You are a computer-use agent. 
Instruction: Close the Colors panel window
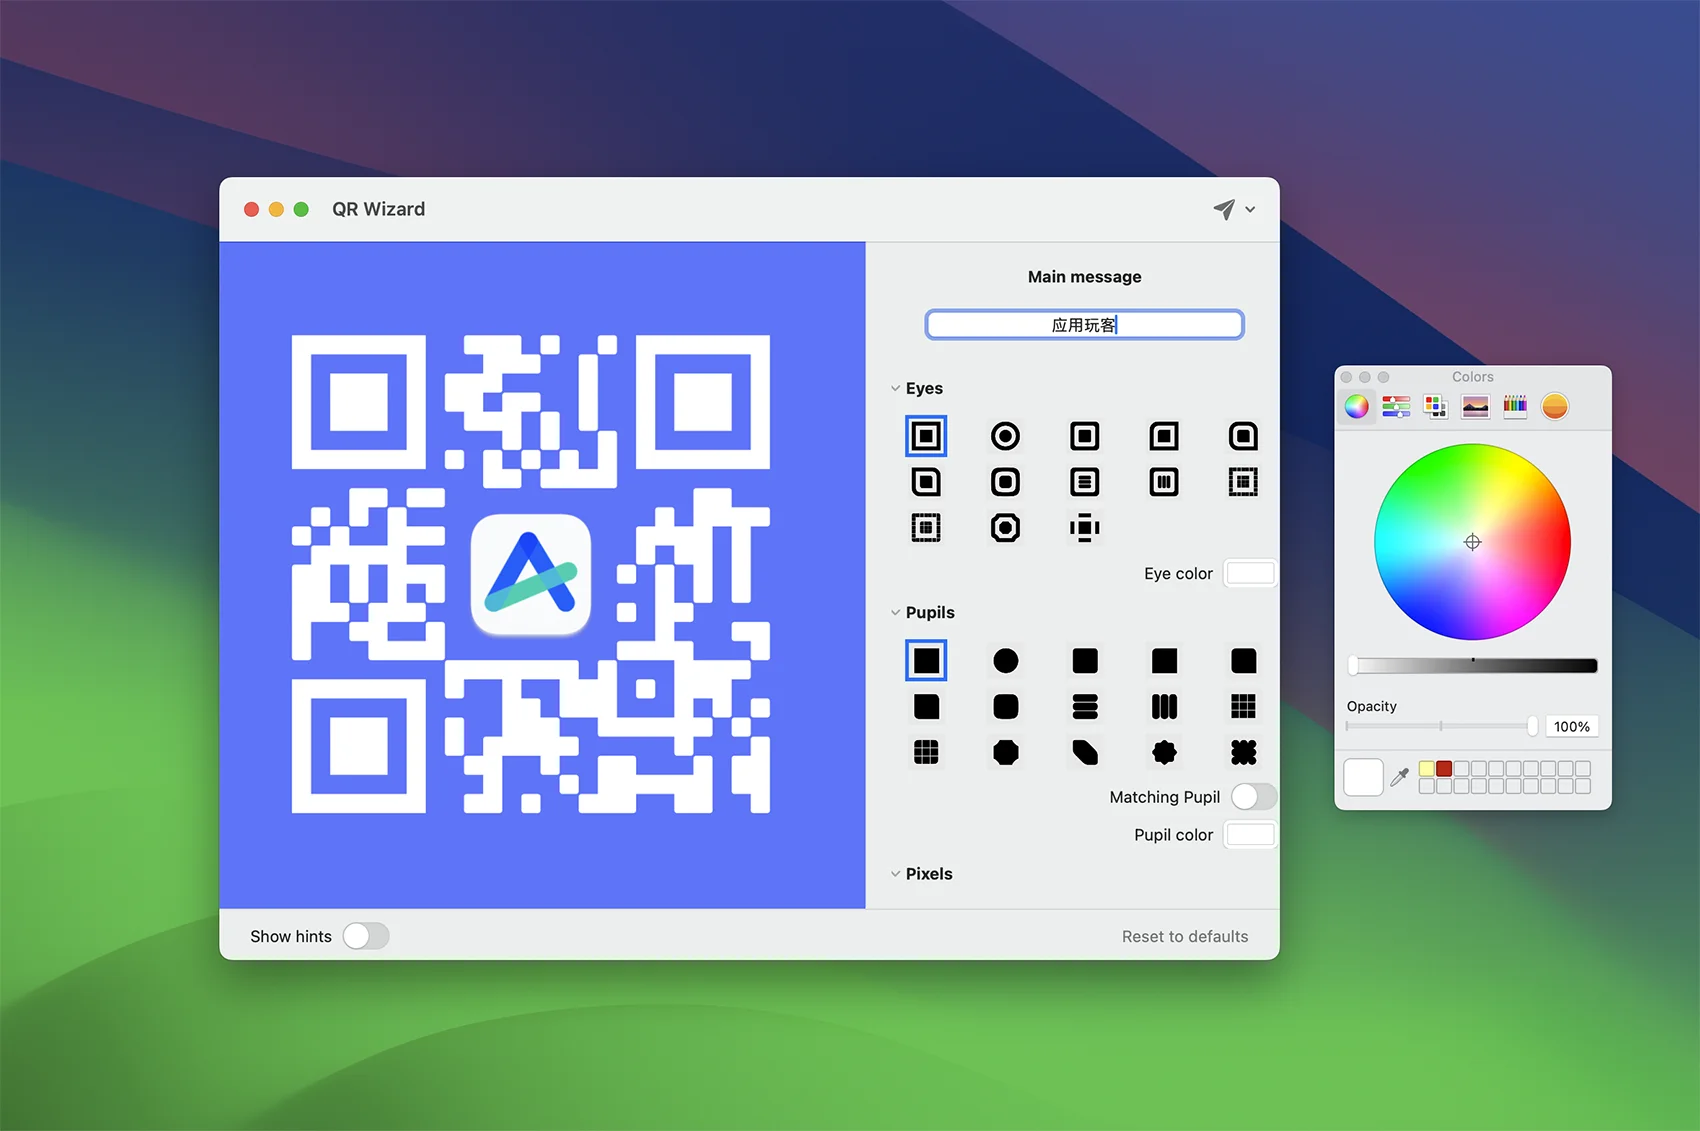tap(1347, 377)
